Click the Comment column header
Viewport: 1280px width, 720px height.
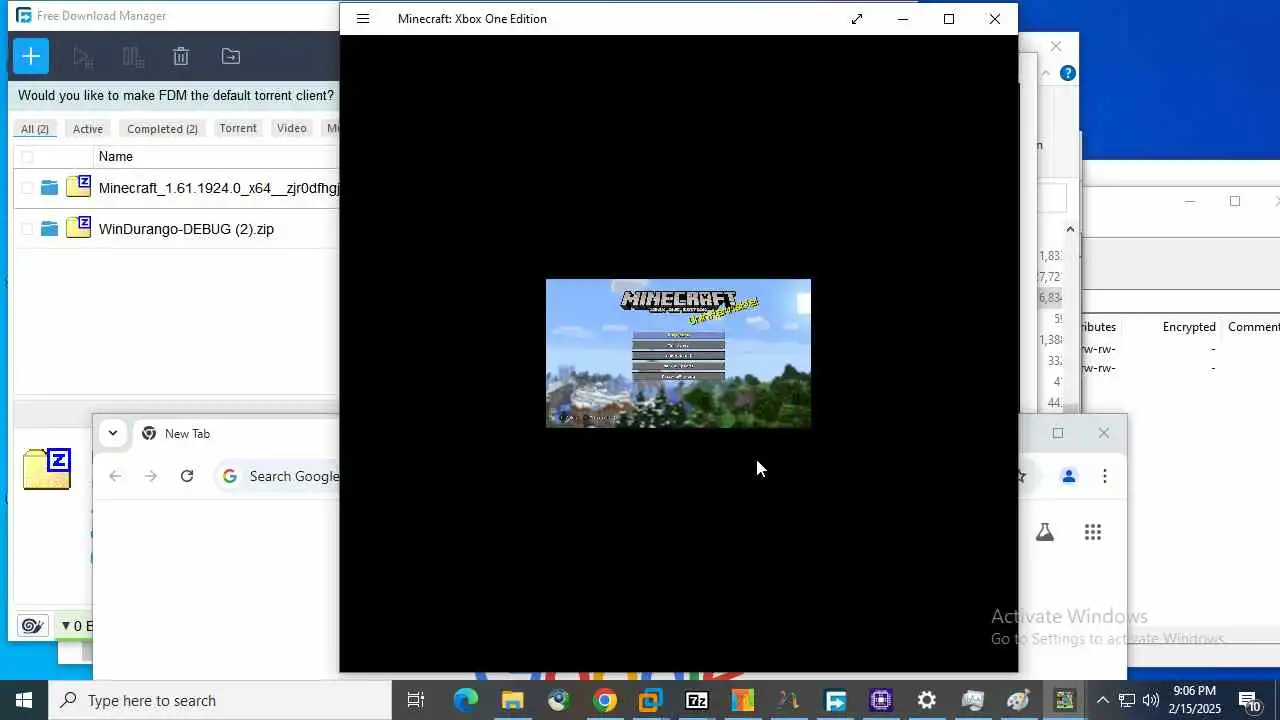coord(1254,327)
